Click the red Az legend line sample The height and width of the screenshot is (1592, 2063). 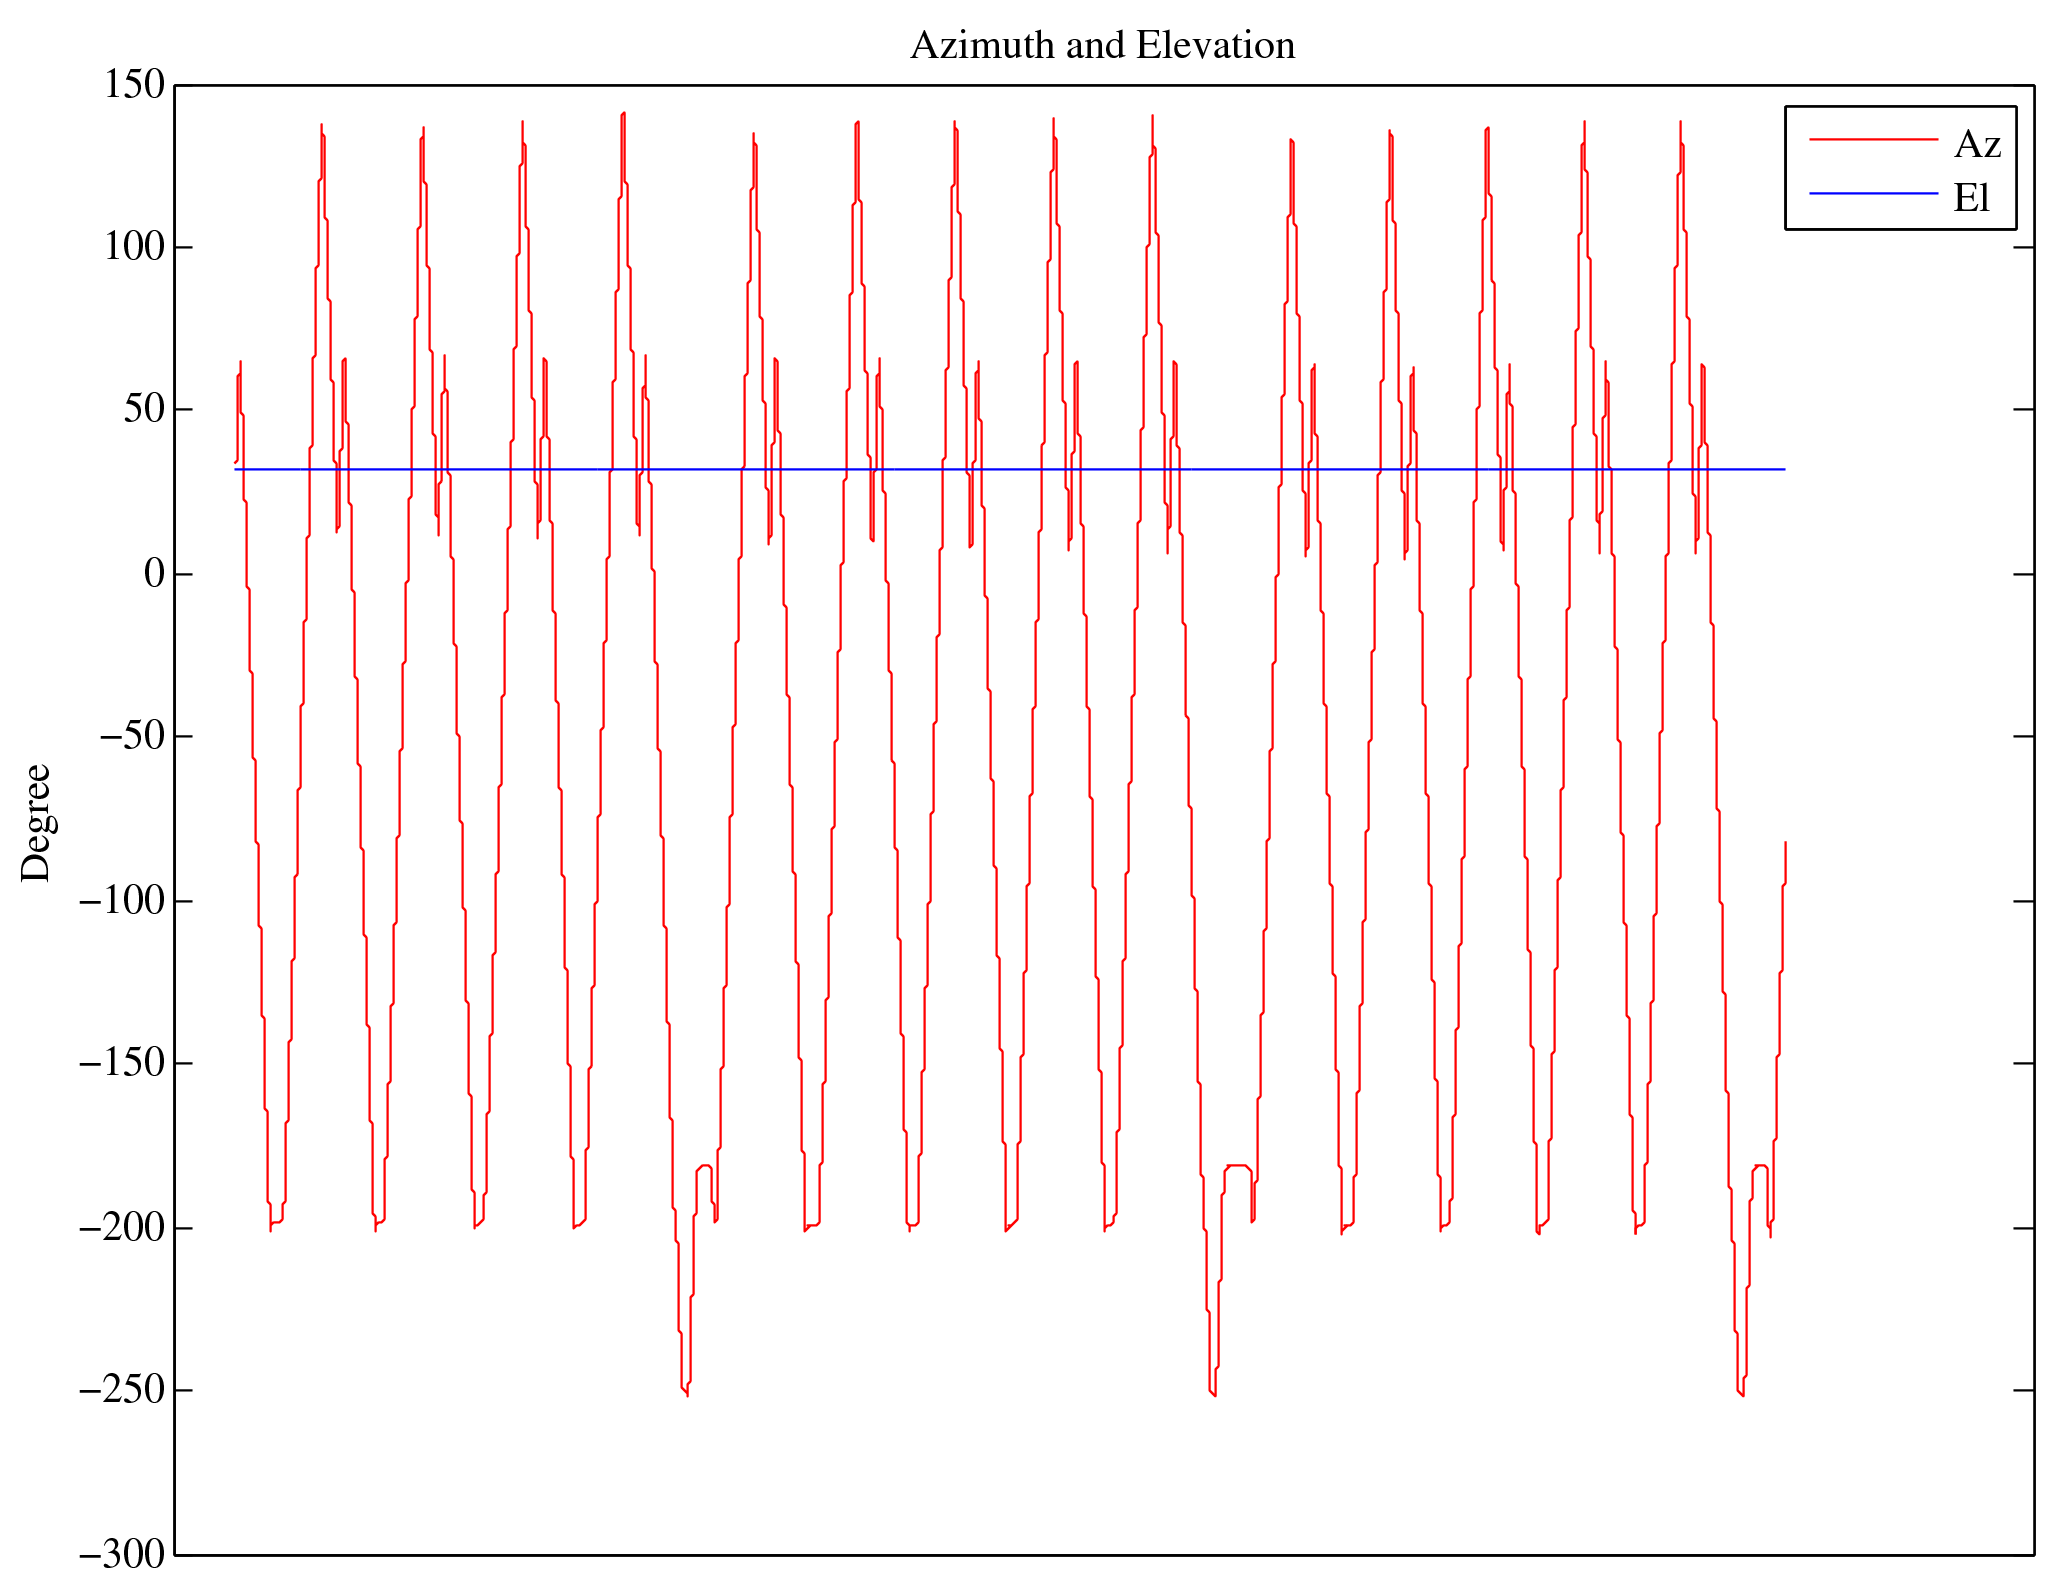point(1872,140)
